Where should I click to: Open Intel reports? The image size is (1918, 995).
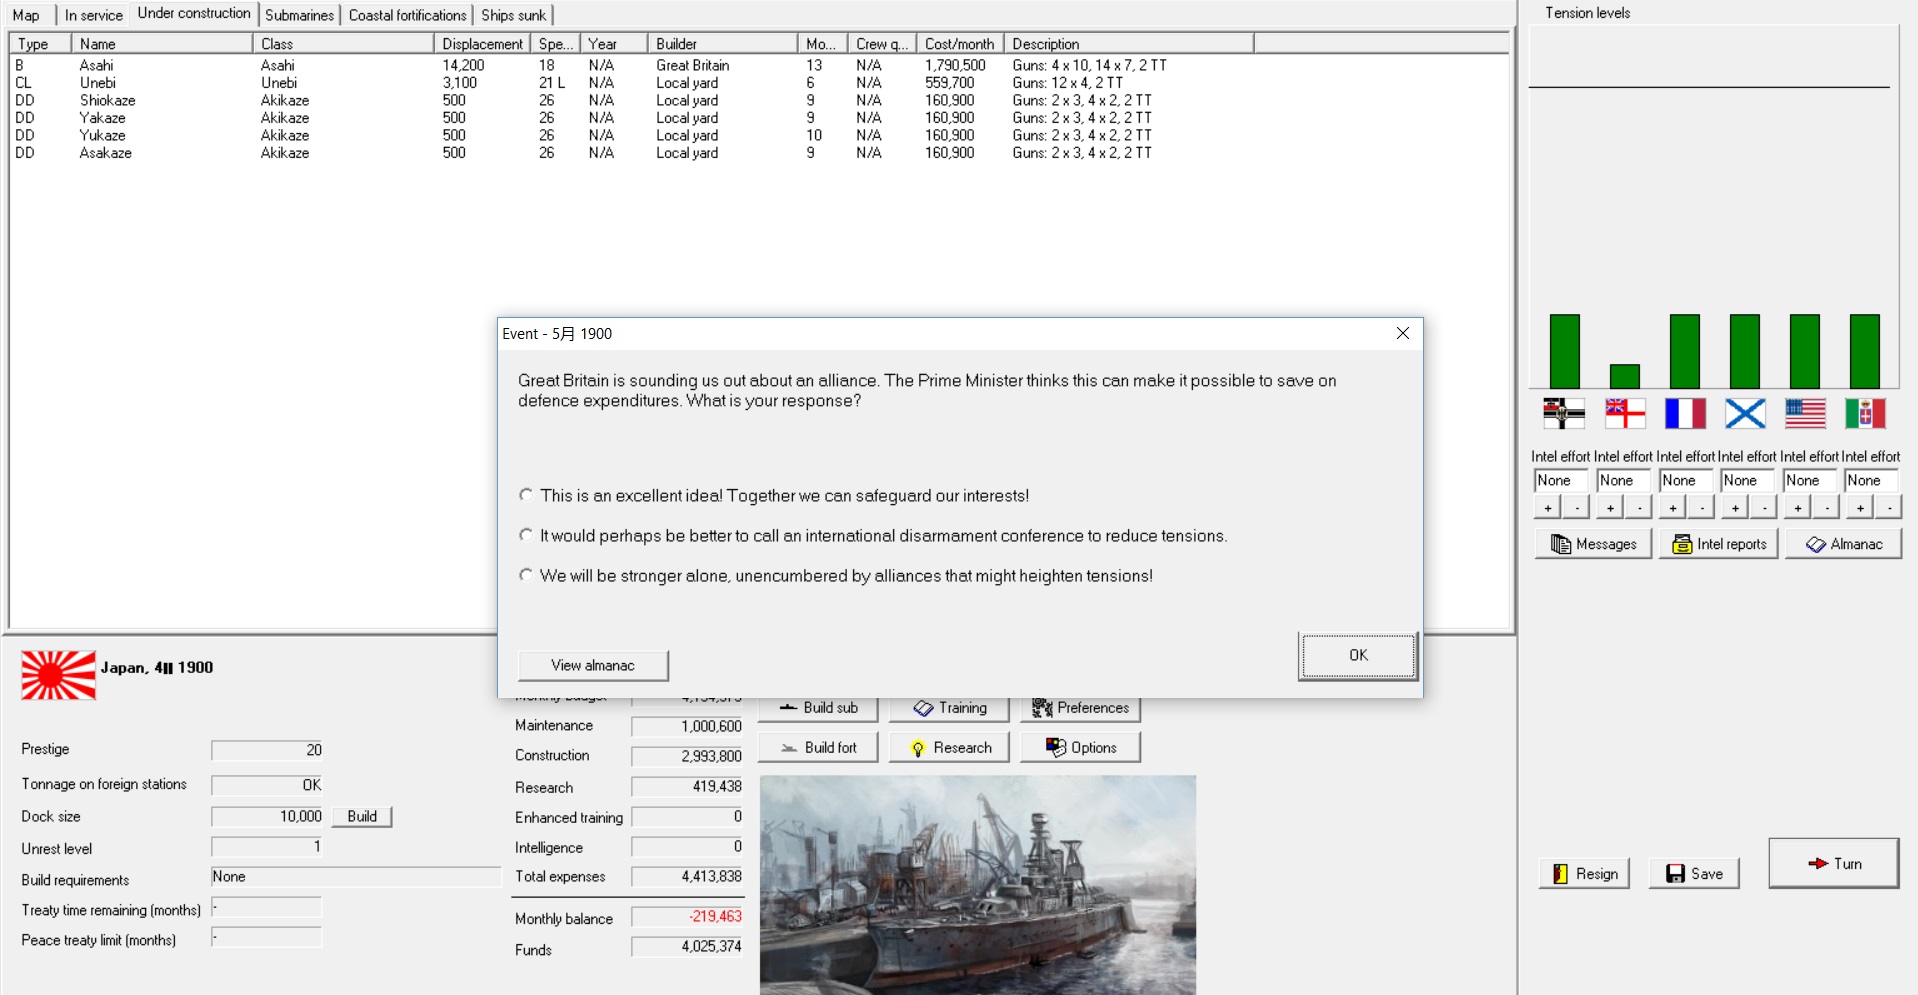point(1719,544)
